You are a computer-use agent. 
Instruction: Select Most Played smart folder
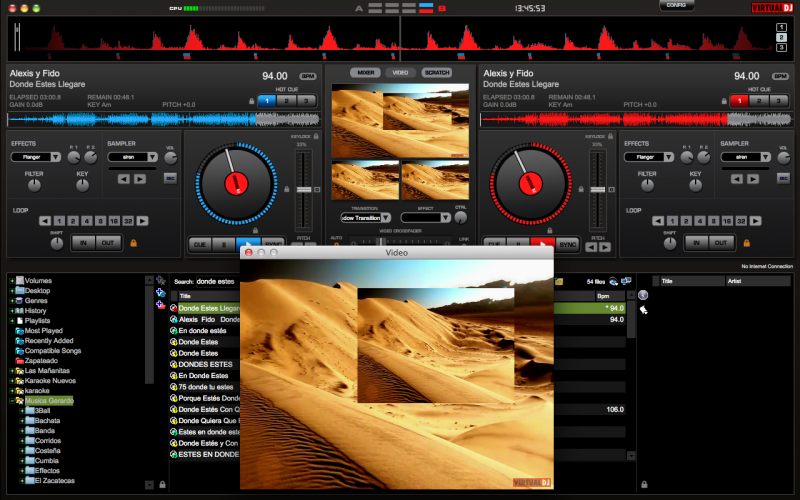point(43,331)
